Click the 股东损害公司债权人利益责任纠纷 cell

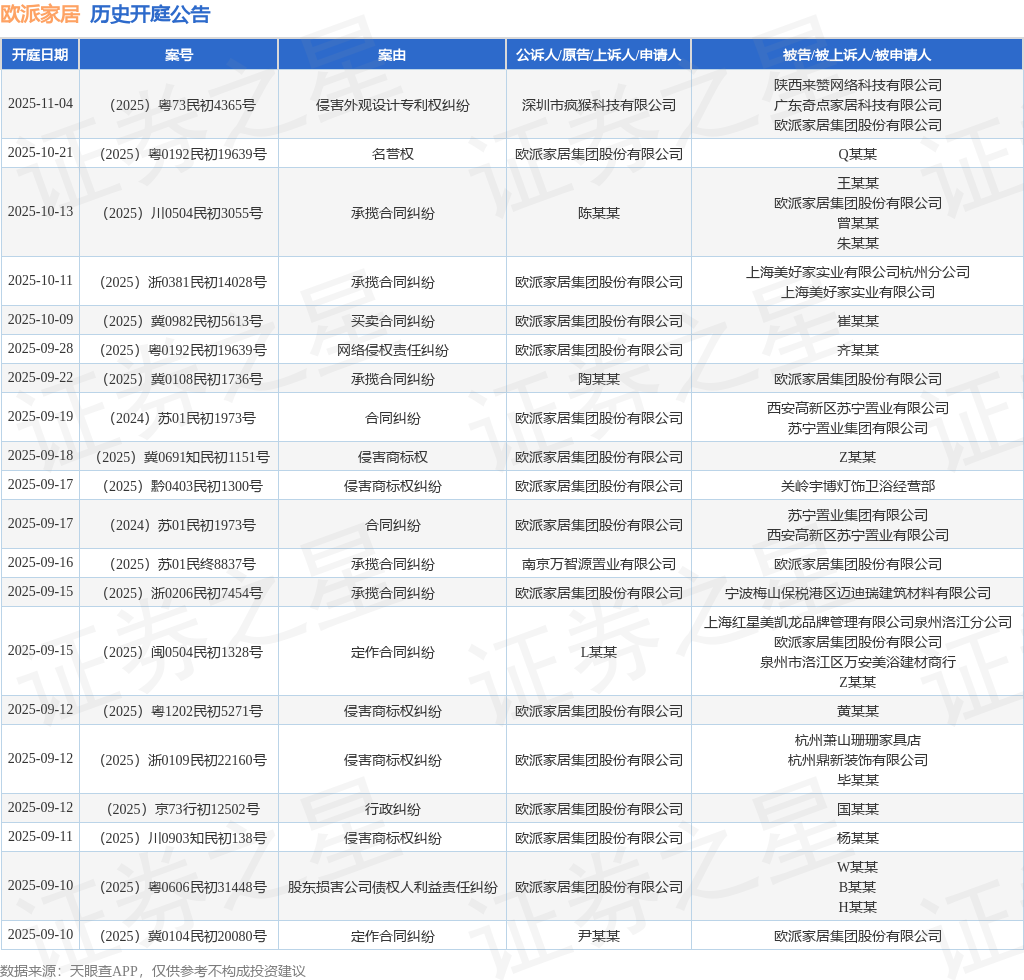(392, 887)
